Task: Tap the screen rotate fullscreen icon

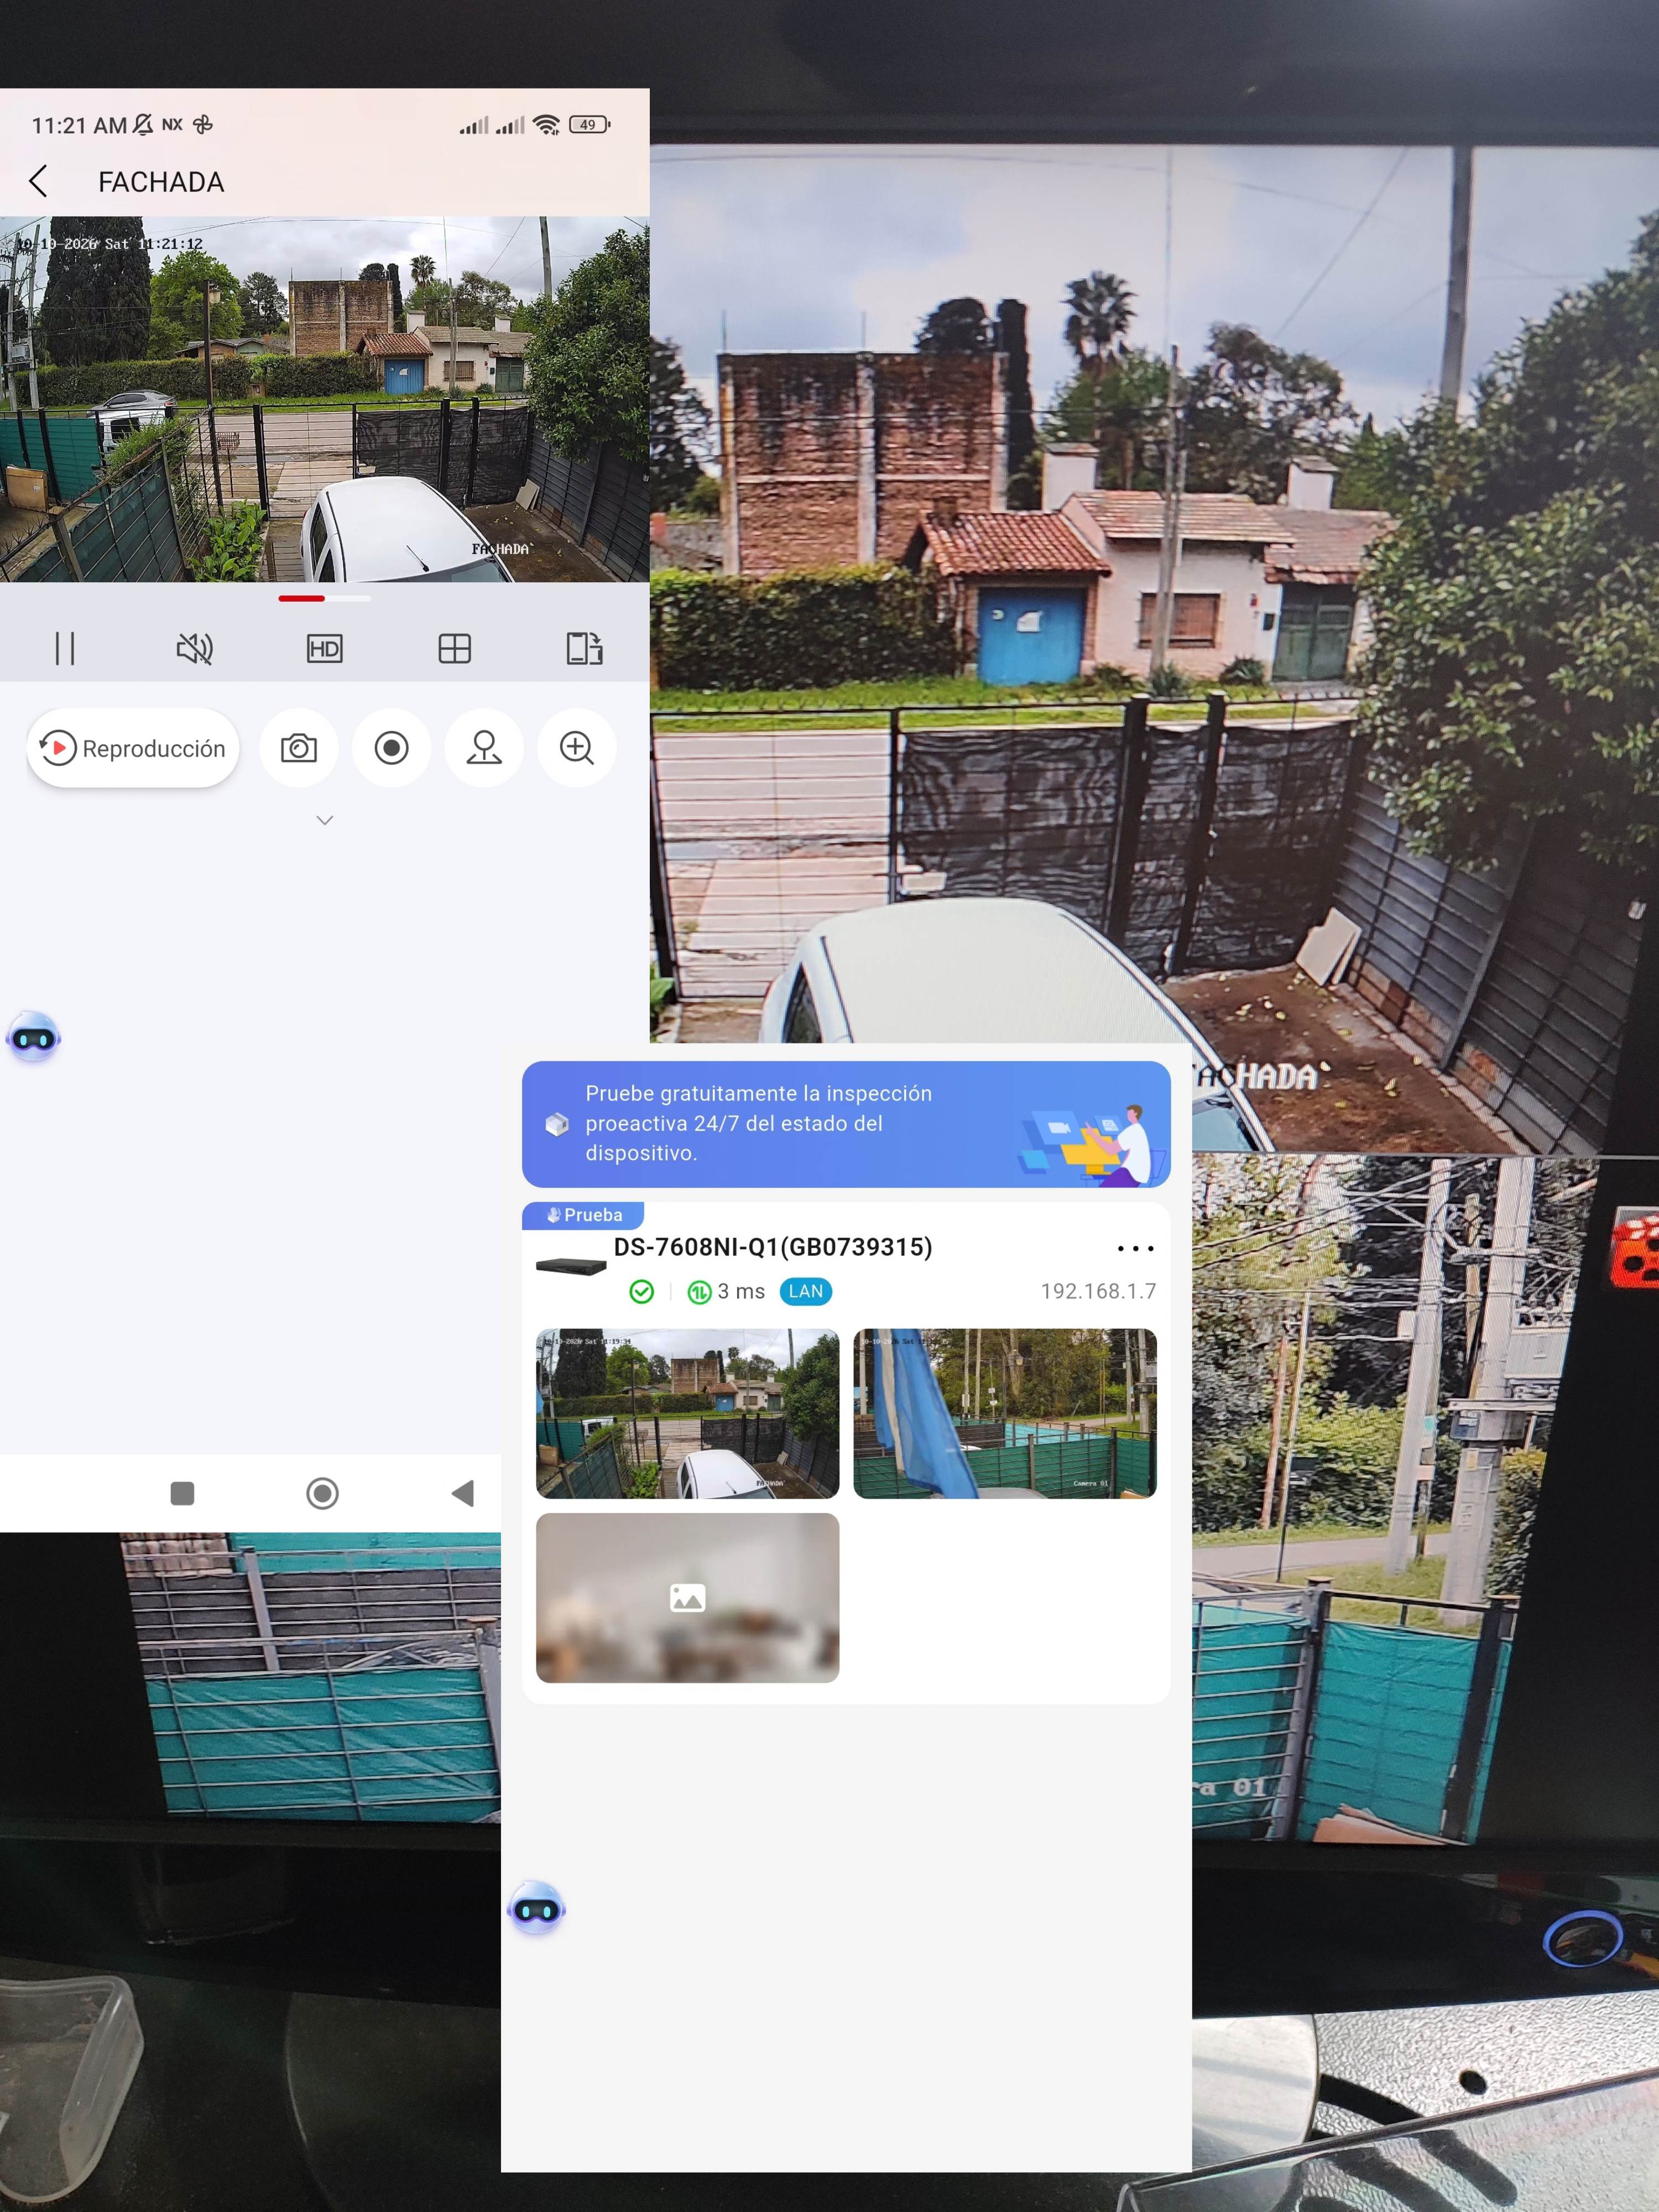Action: pyautogui.click(x=584, y=648)
